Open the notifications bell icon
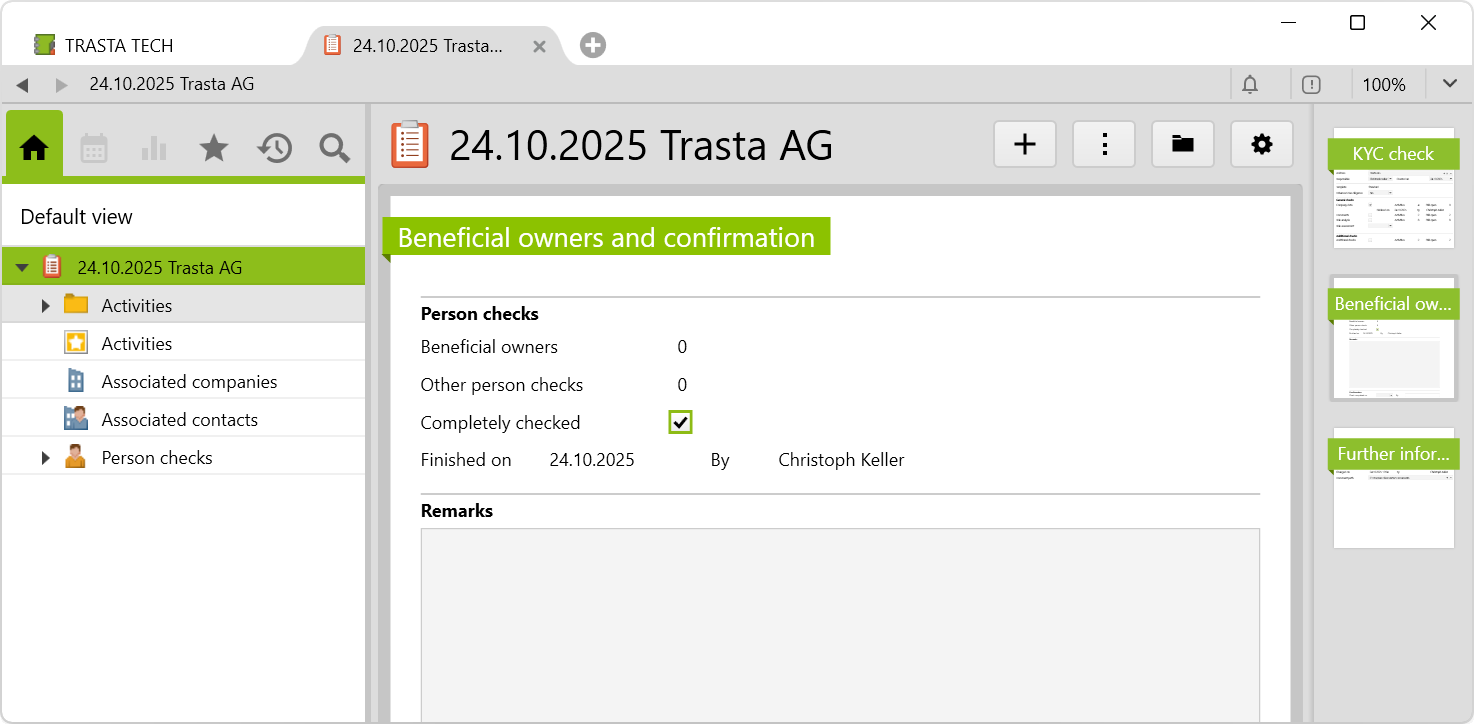1474x724 pixels. 1250,85
